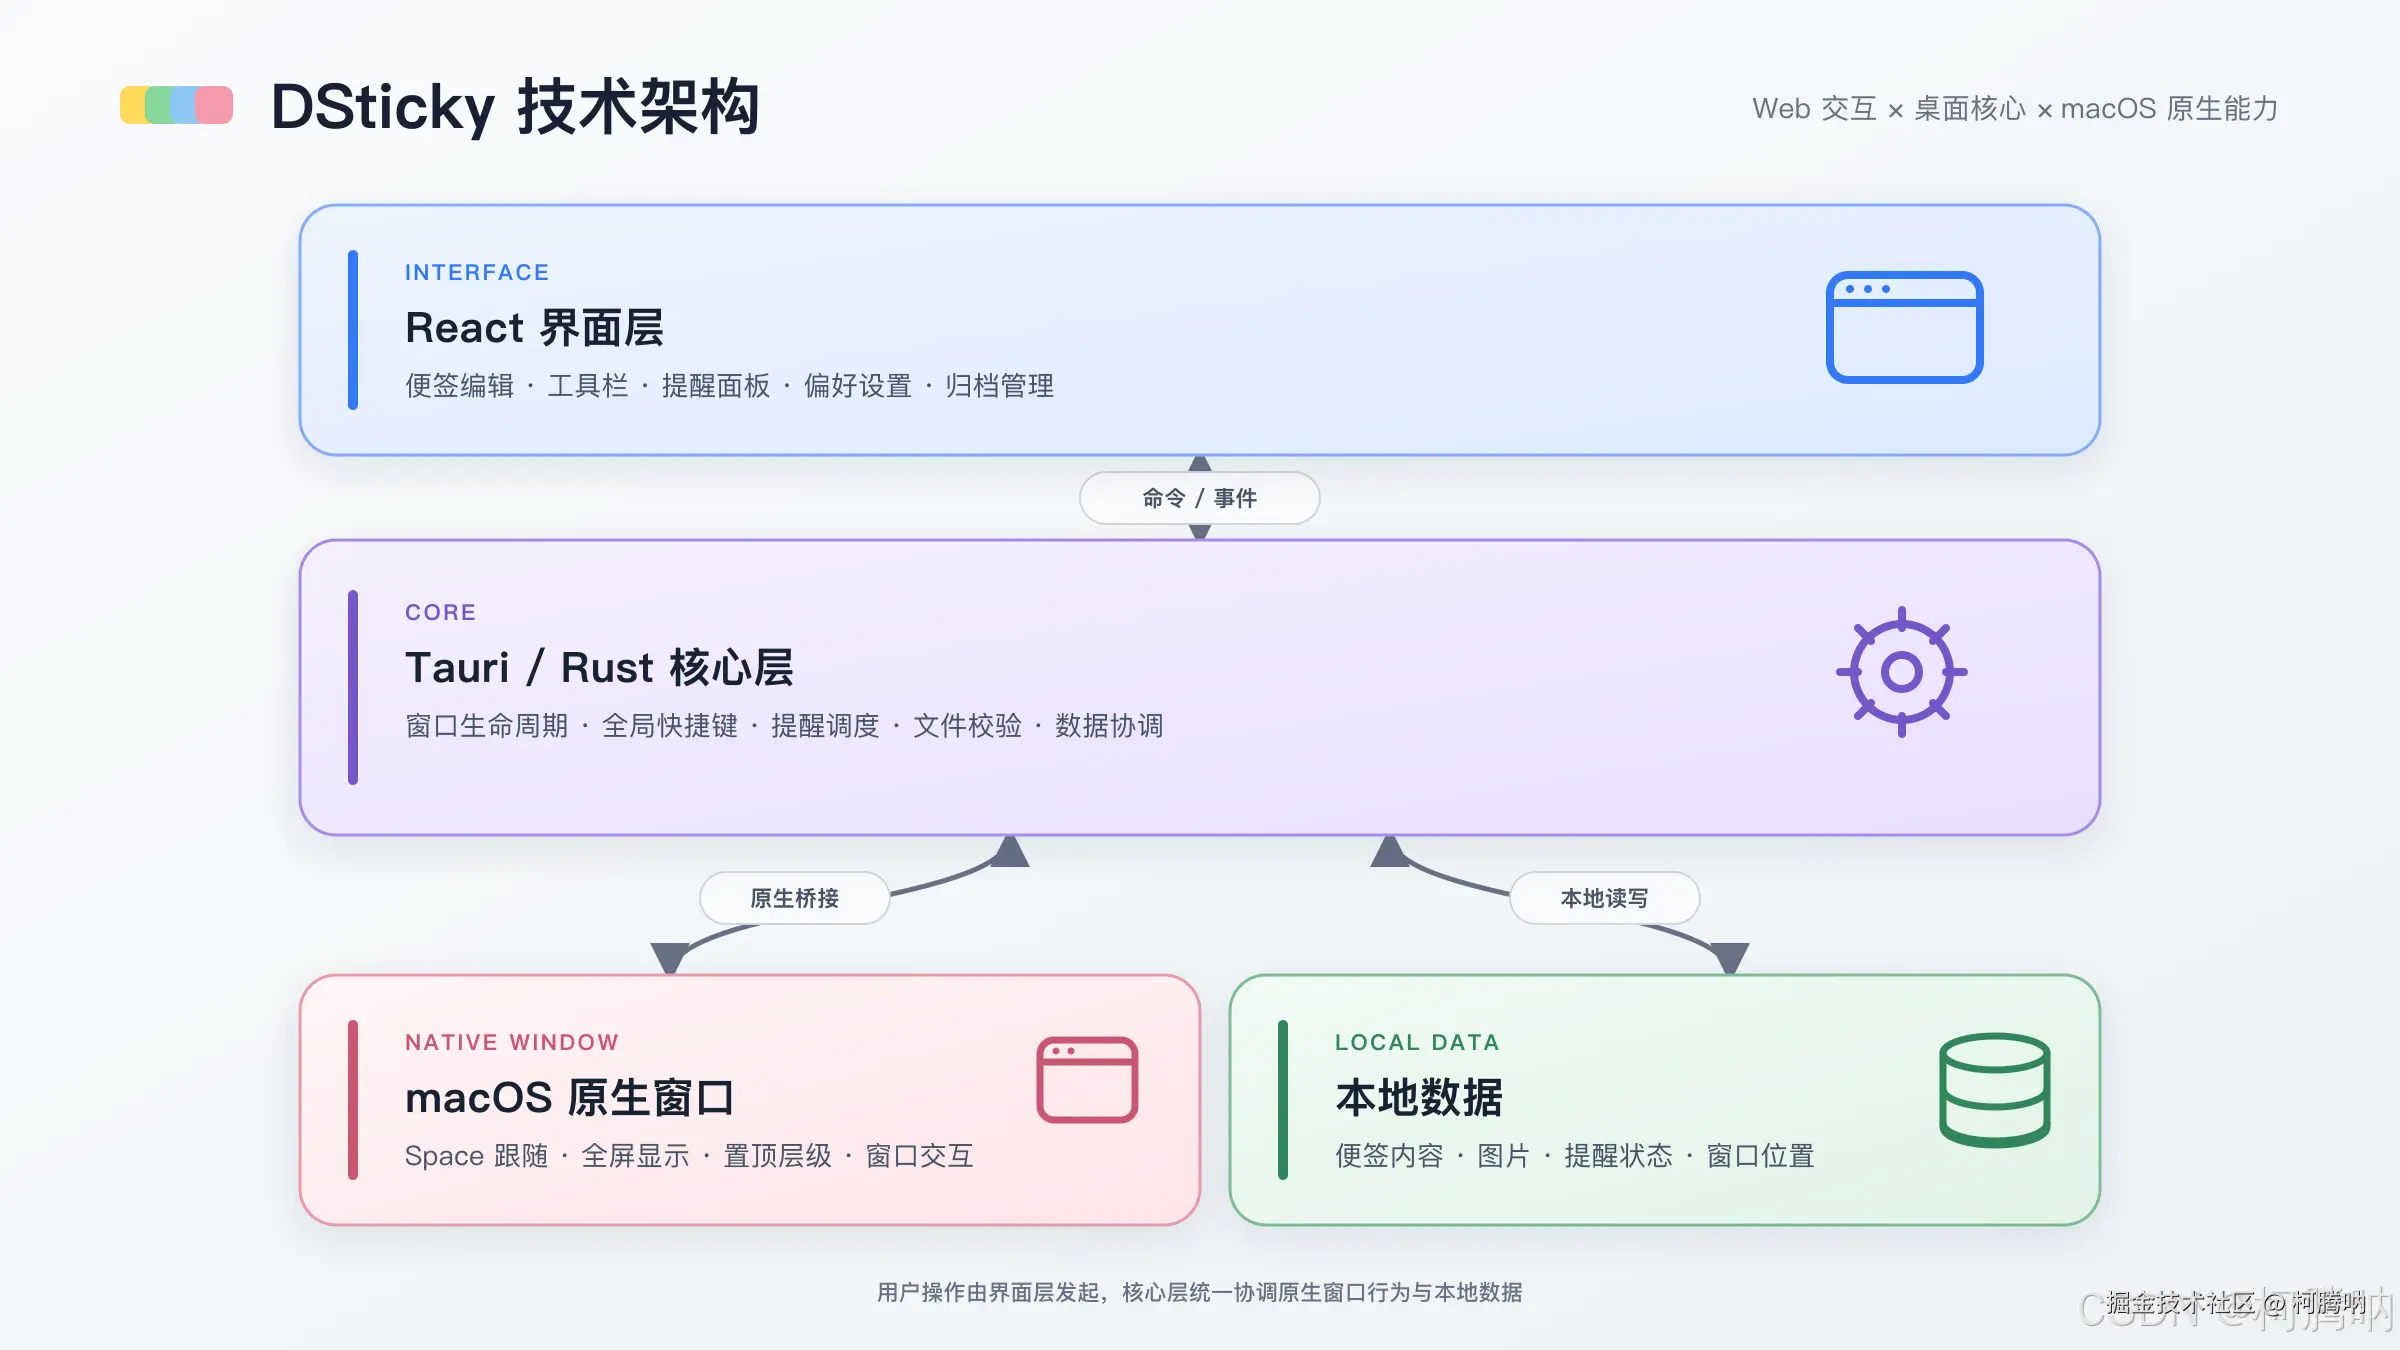
Task: Click the colorful DSticky logo
Action: pyautogui.click(x=176, y=105)
